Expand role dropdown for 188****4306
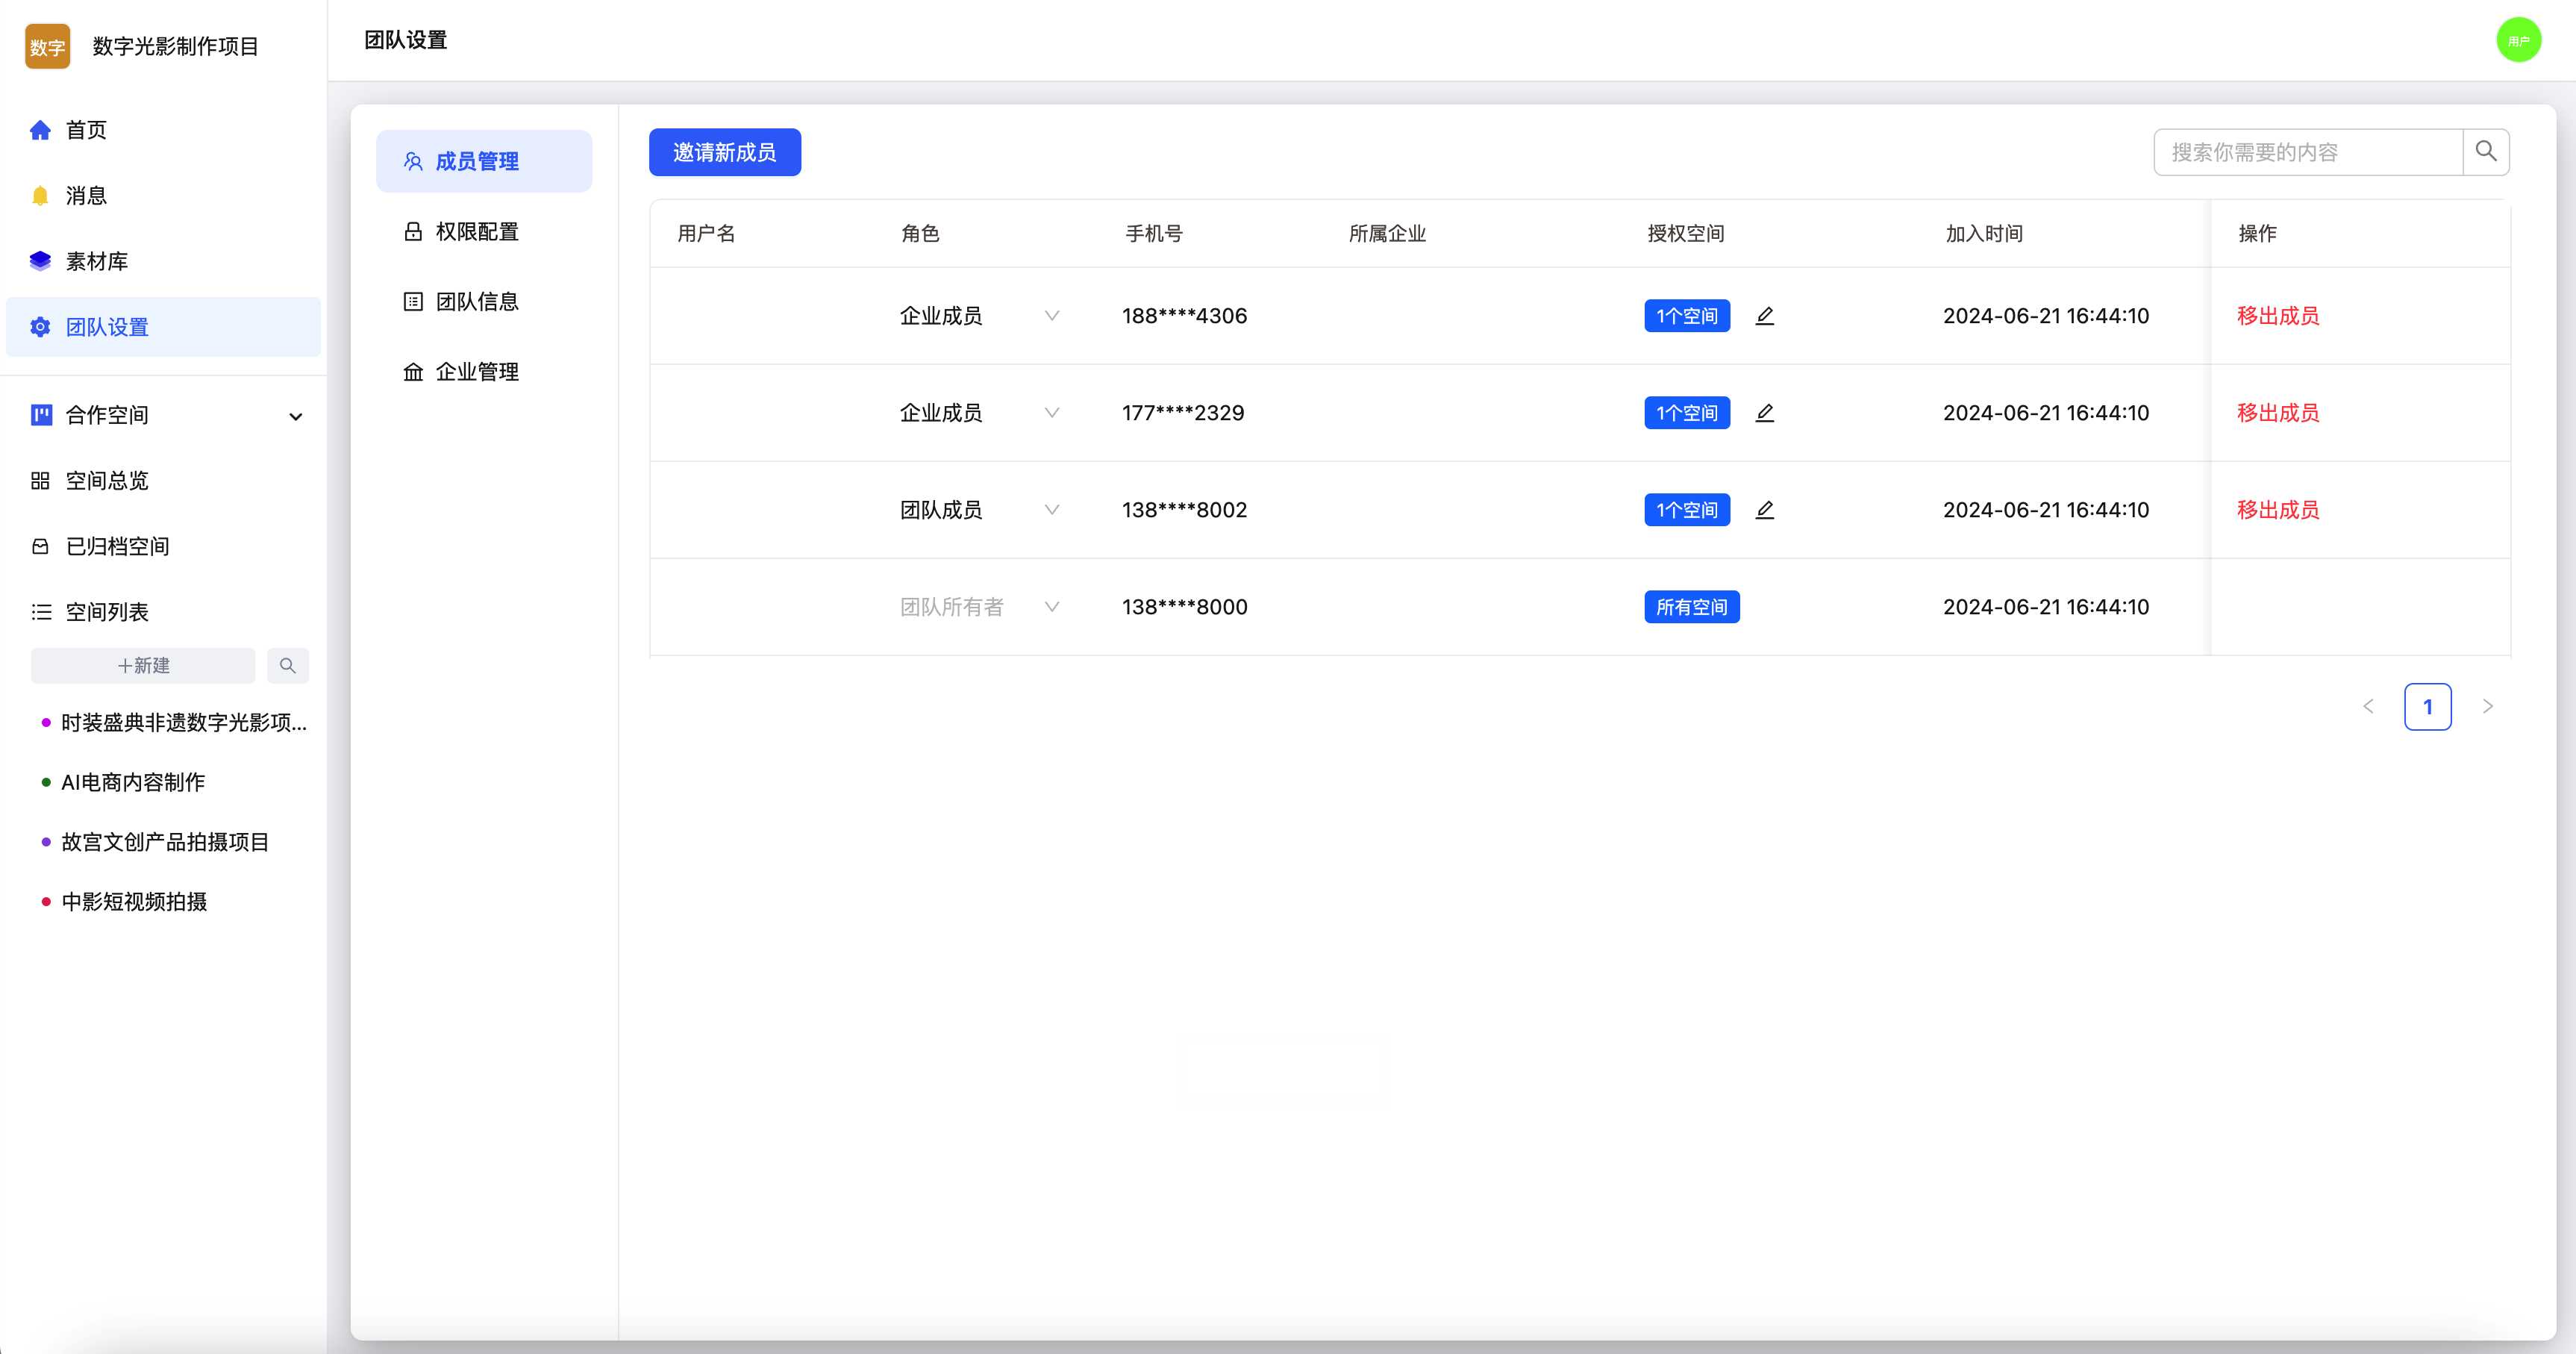This screenshot has width=2576, height=1354. [x=1051, y=316]
